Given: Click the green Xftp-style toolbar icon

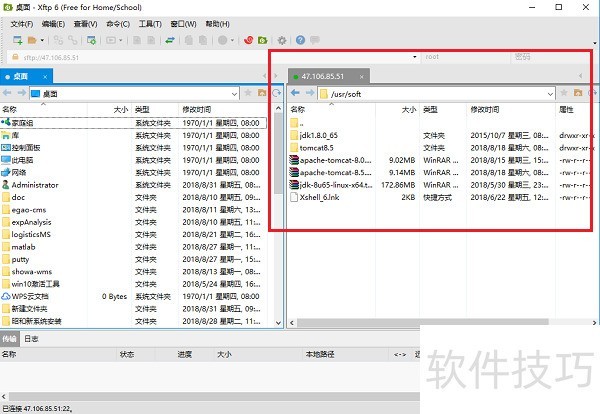Looking at the screenshot, I should pyautogui.click(x=262, y=40).
